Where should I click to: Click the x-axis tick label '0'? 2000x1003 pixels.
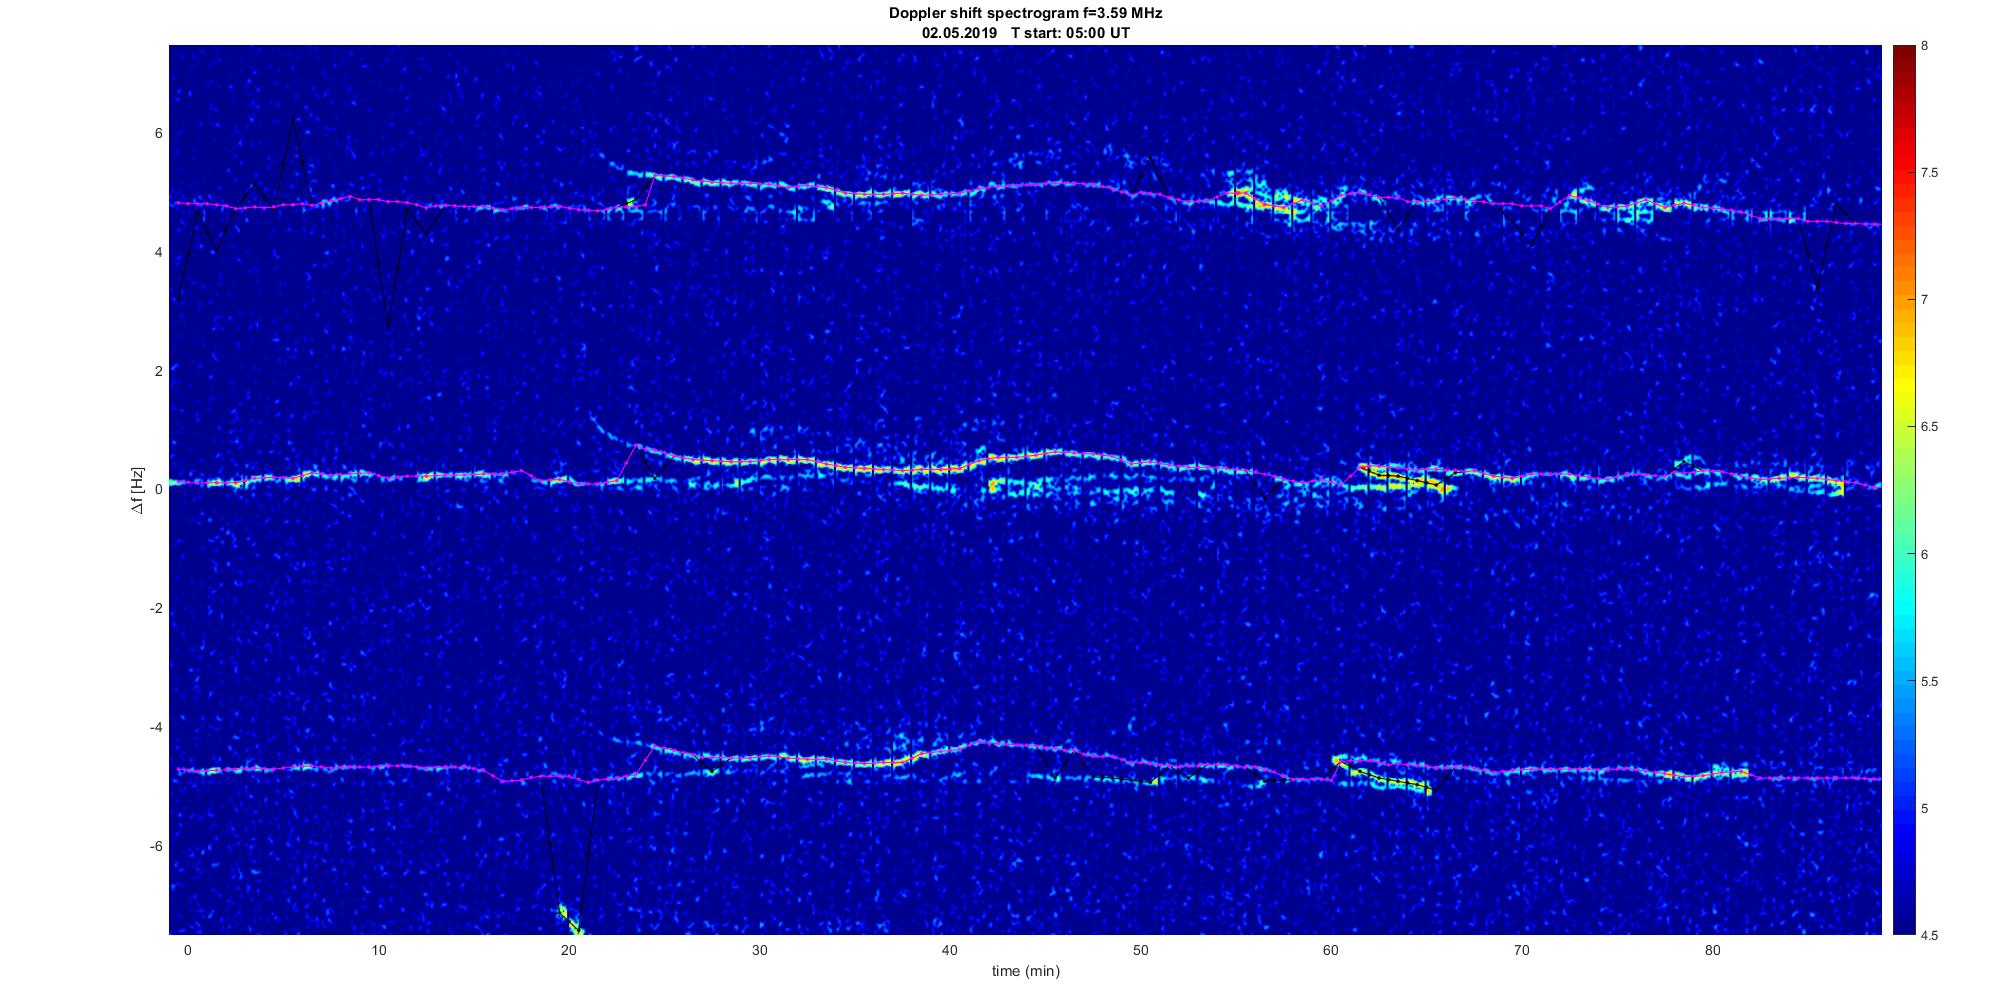(x=187, y=950)
